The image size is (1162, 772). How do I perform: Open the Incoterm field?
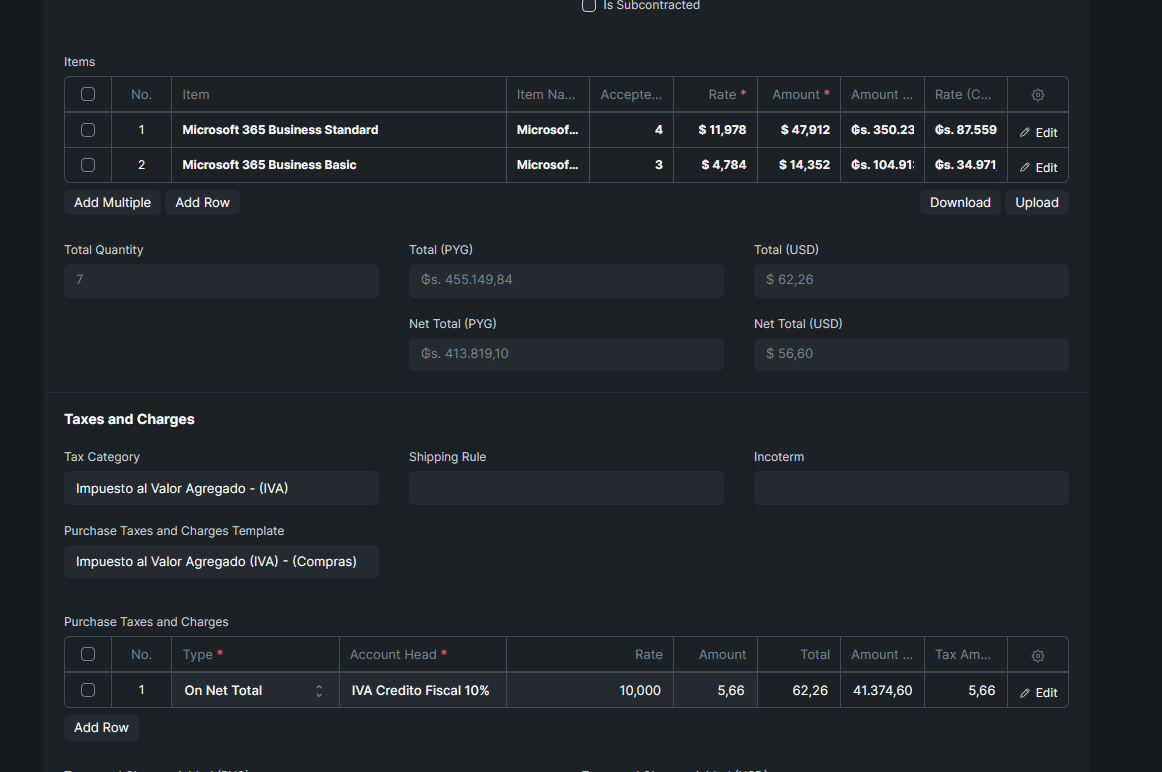(x=912, y=488)
